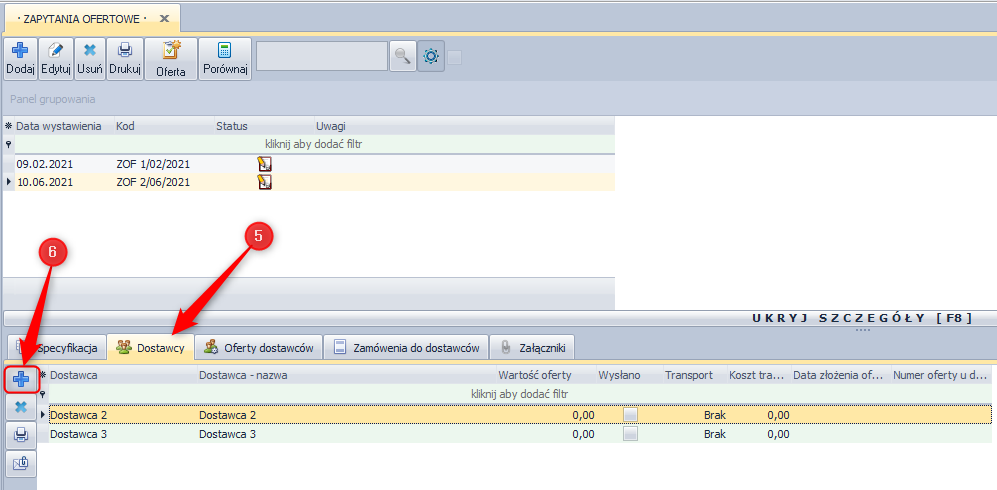Click the send email icon in side panel
The image size is (997, 490).
[20, 463]
